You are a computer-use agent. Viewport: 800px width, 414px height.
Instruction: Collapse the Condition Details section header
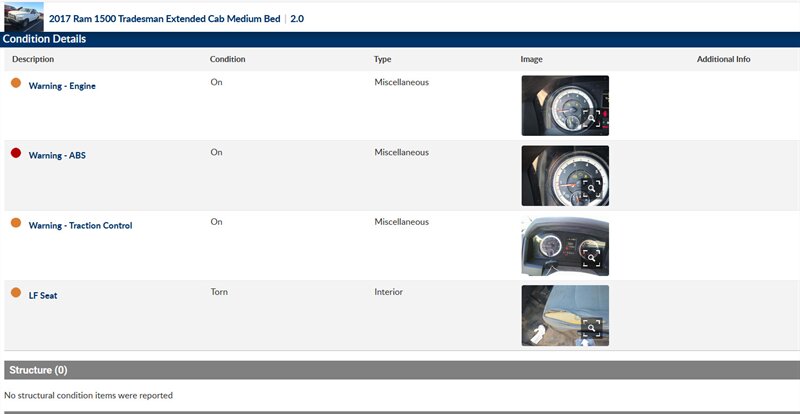coord(44,39)
